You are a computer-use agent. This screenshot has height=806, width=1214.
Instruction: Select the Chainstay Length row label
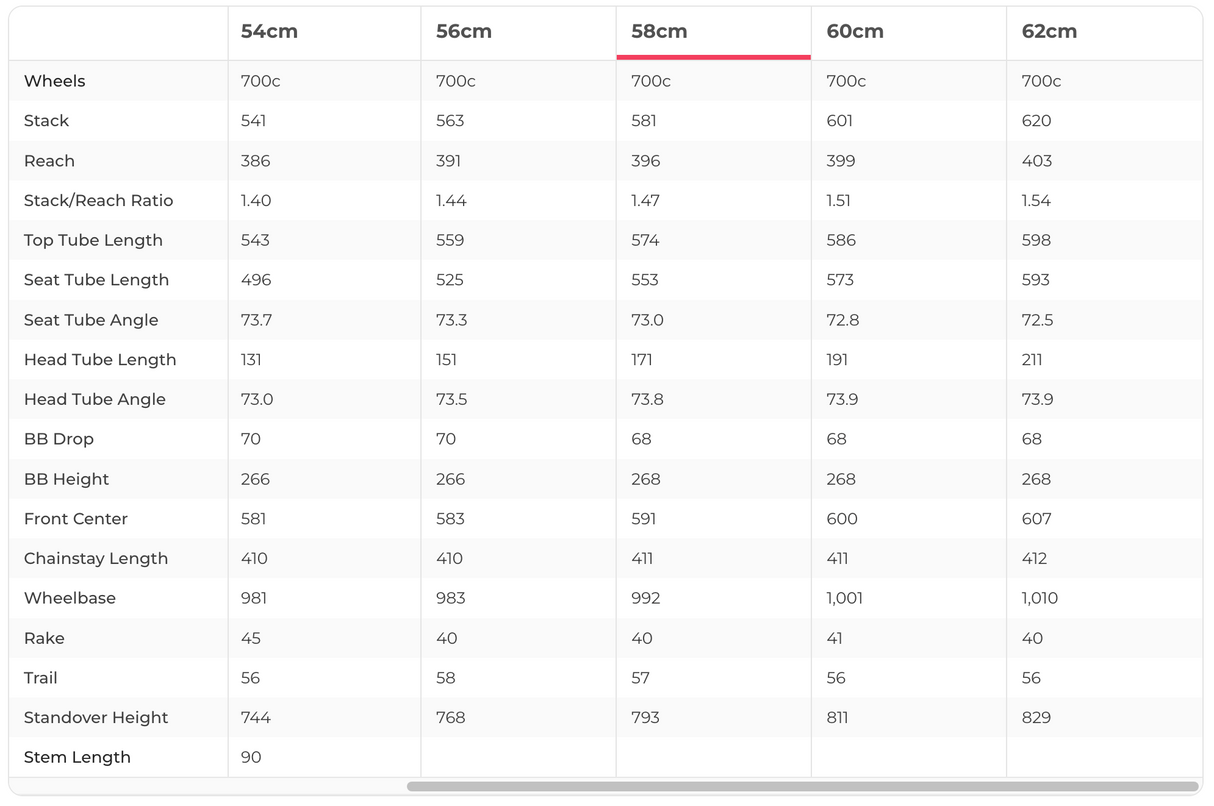96,558
